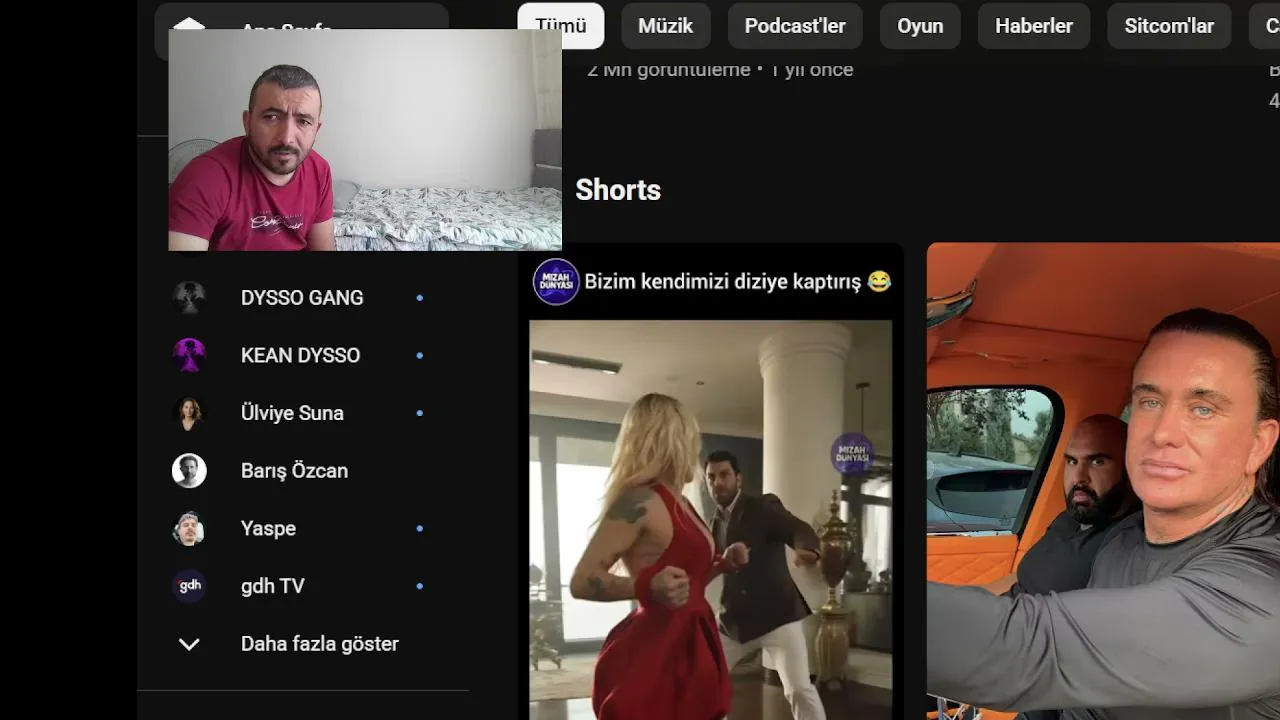Select the Yaspe channel avatar
Image resolution: width=1280 pixels, height=720 pixels.
tap(189, 528)
